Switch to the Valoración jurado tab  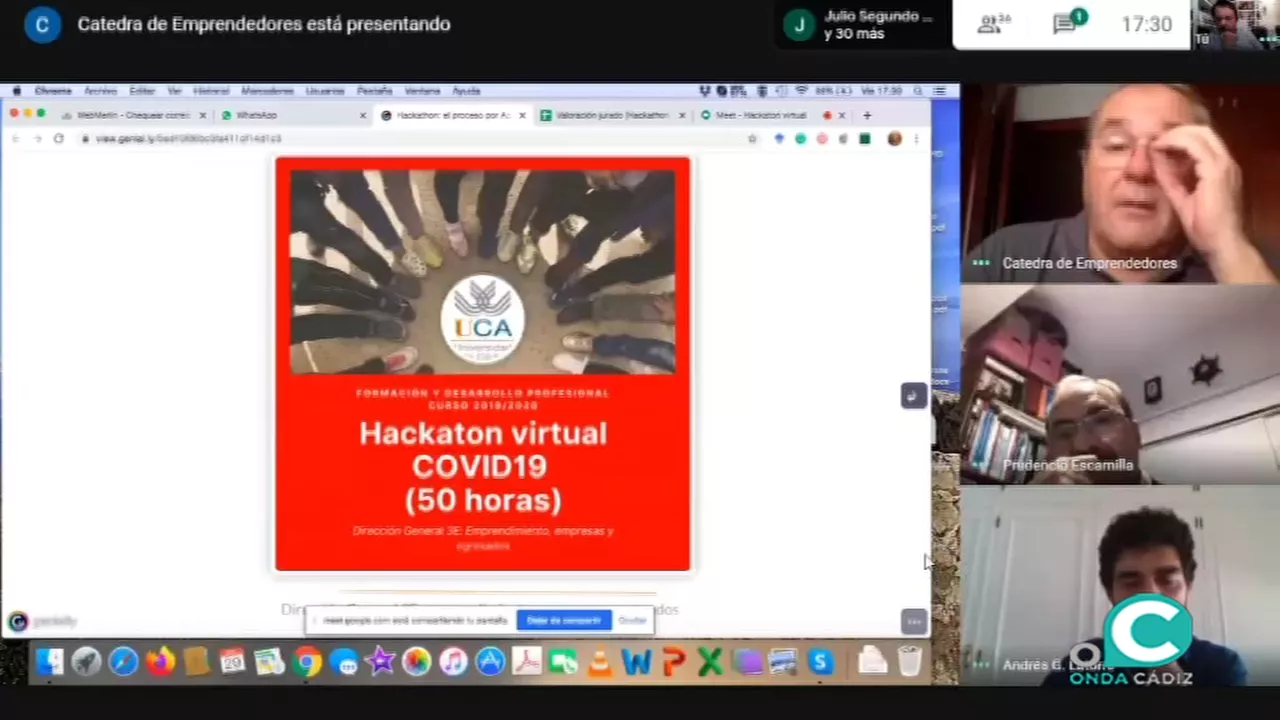611,116
